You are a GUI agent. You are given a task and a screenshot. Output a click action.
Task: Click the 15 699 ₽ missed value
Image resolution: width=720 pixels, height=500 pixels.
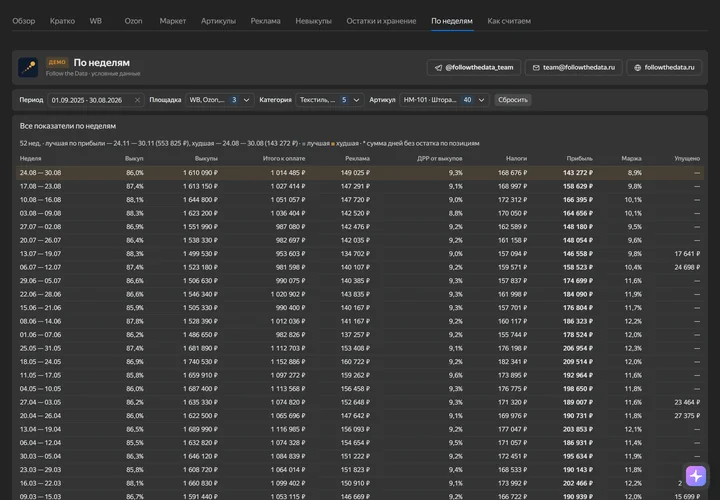687,497
